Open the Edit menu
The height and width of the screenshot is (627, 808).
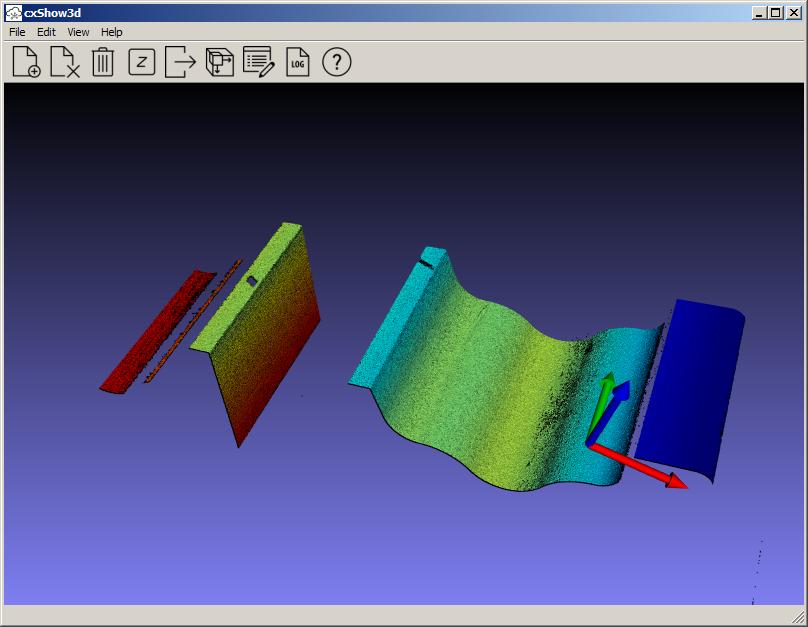(x=46, y=32)
